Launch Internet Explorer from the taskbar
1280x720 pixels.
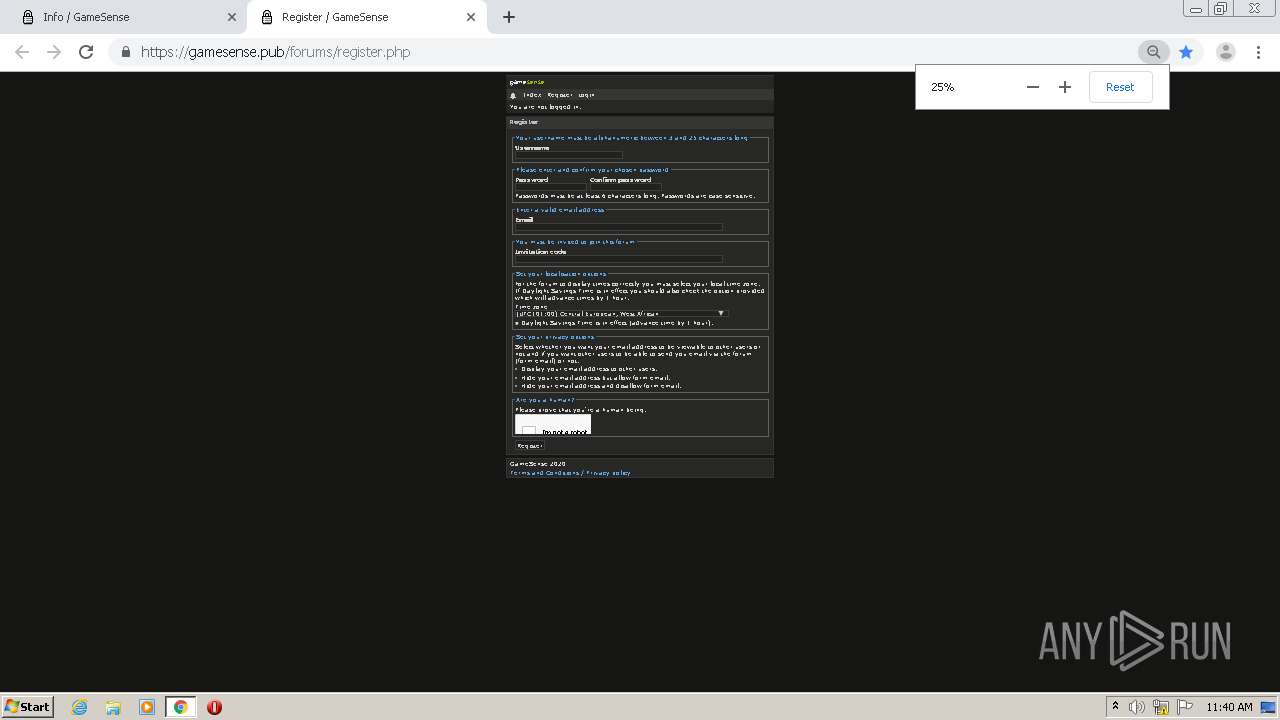80,707
